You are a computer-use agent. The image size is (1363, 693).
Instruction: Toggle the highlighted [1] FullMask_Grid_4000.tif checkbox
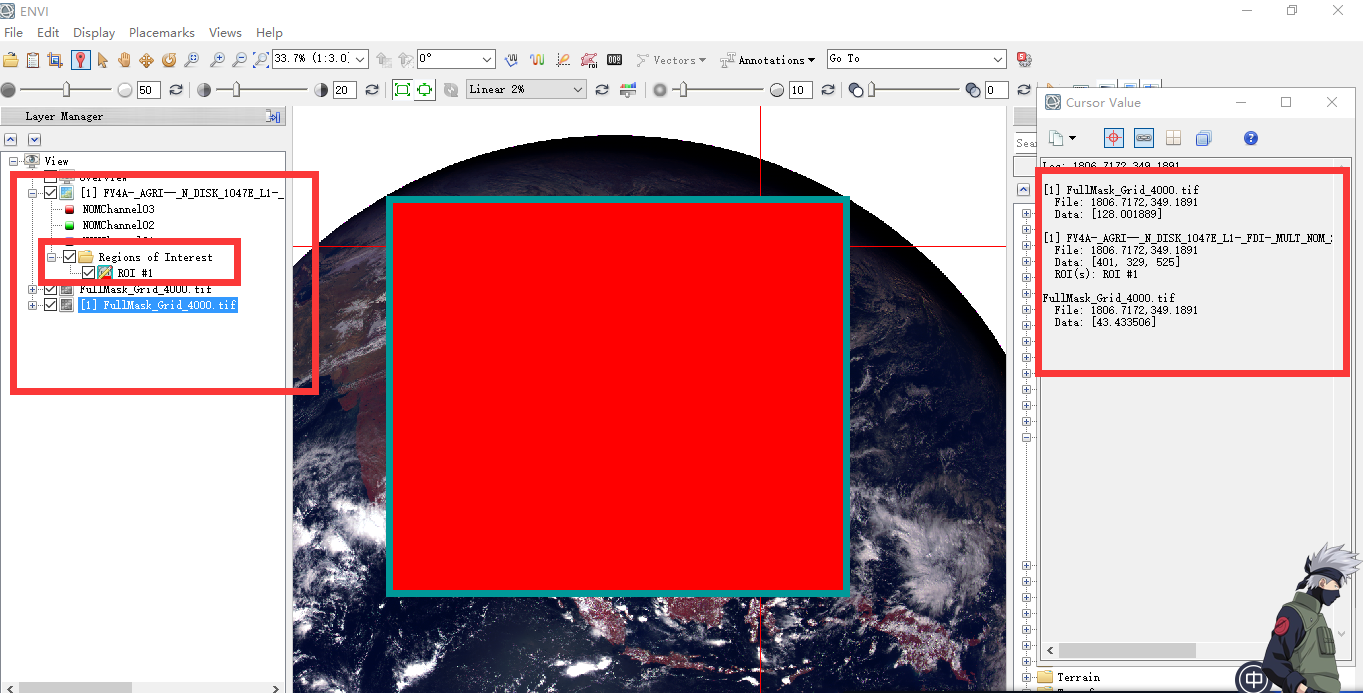point(50,305)
